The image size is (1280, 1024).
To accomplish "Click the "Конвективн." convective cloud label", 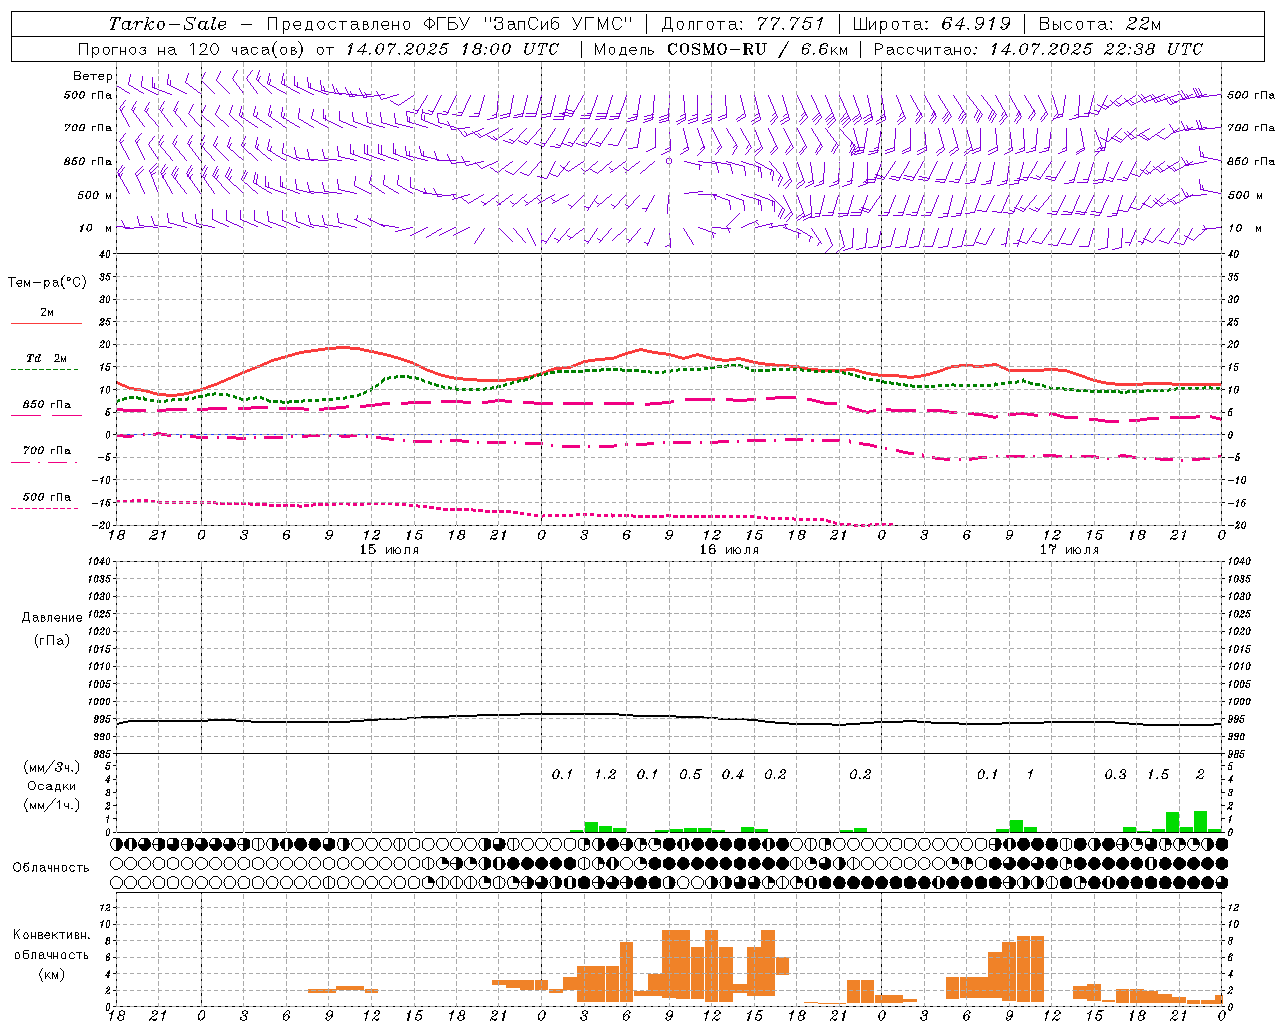I will pyautogui.click(x=52, y=935).
